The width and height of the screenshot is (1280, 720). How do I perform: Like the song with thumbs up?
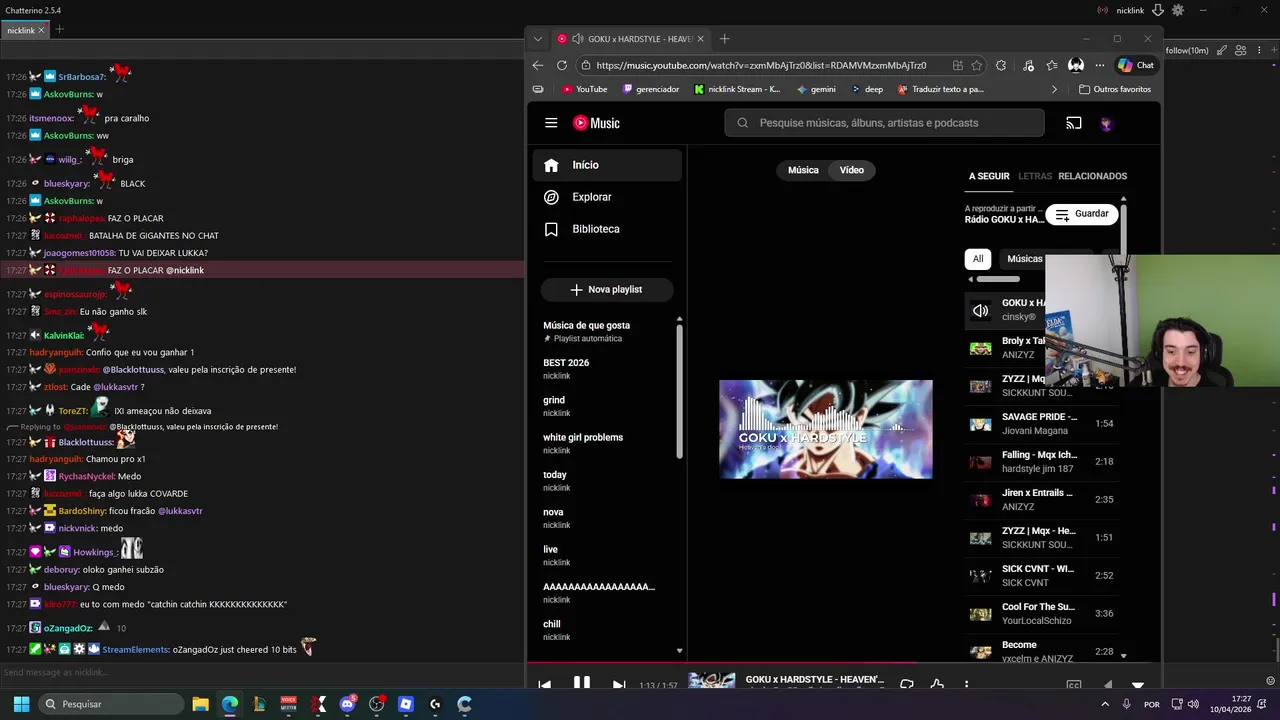(x=936, y=685)
